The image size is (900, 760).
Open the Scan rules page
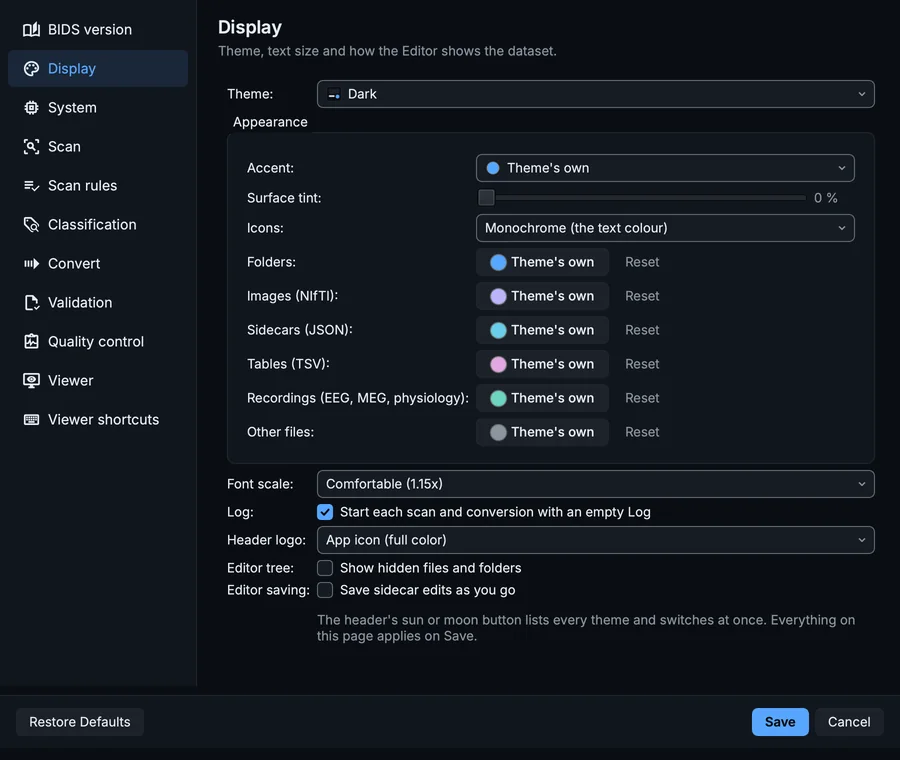point(98,185)
